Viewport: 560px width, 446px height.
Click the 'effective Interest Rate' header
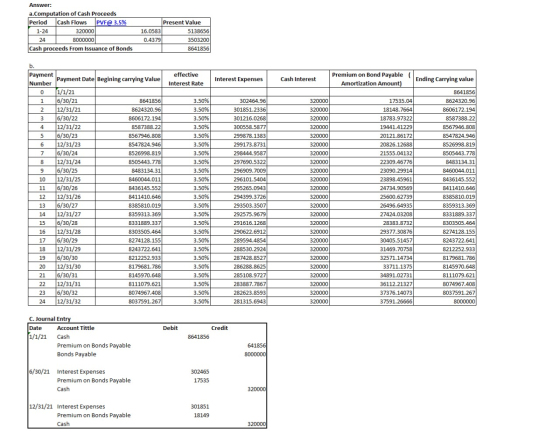[186, 79]
